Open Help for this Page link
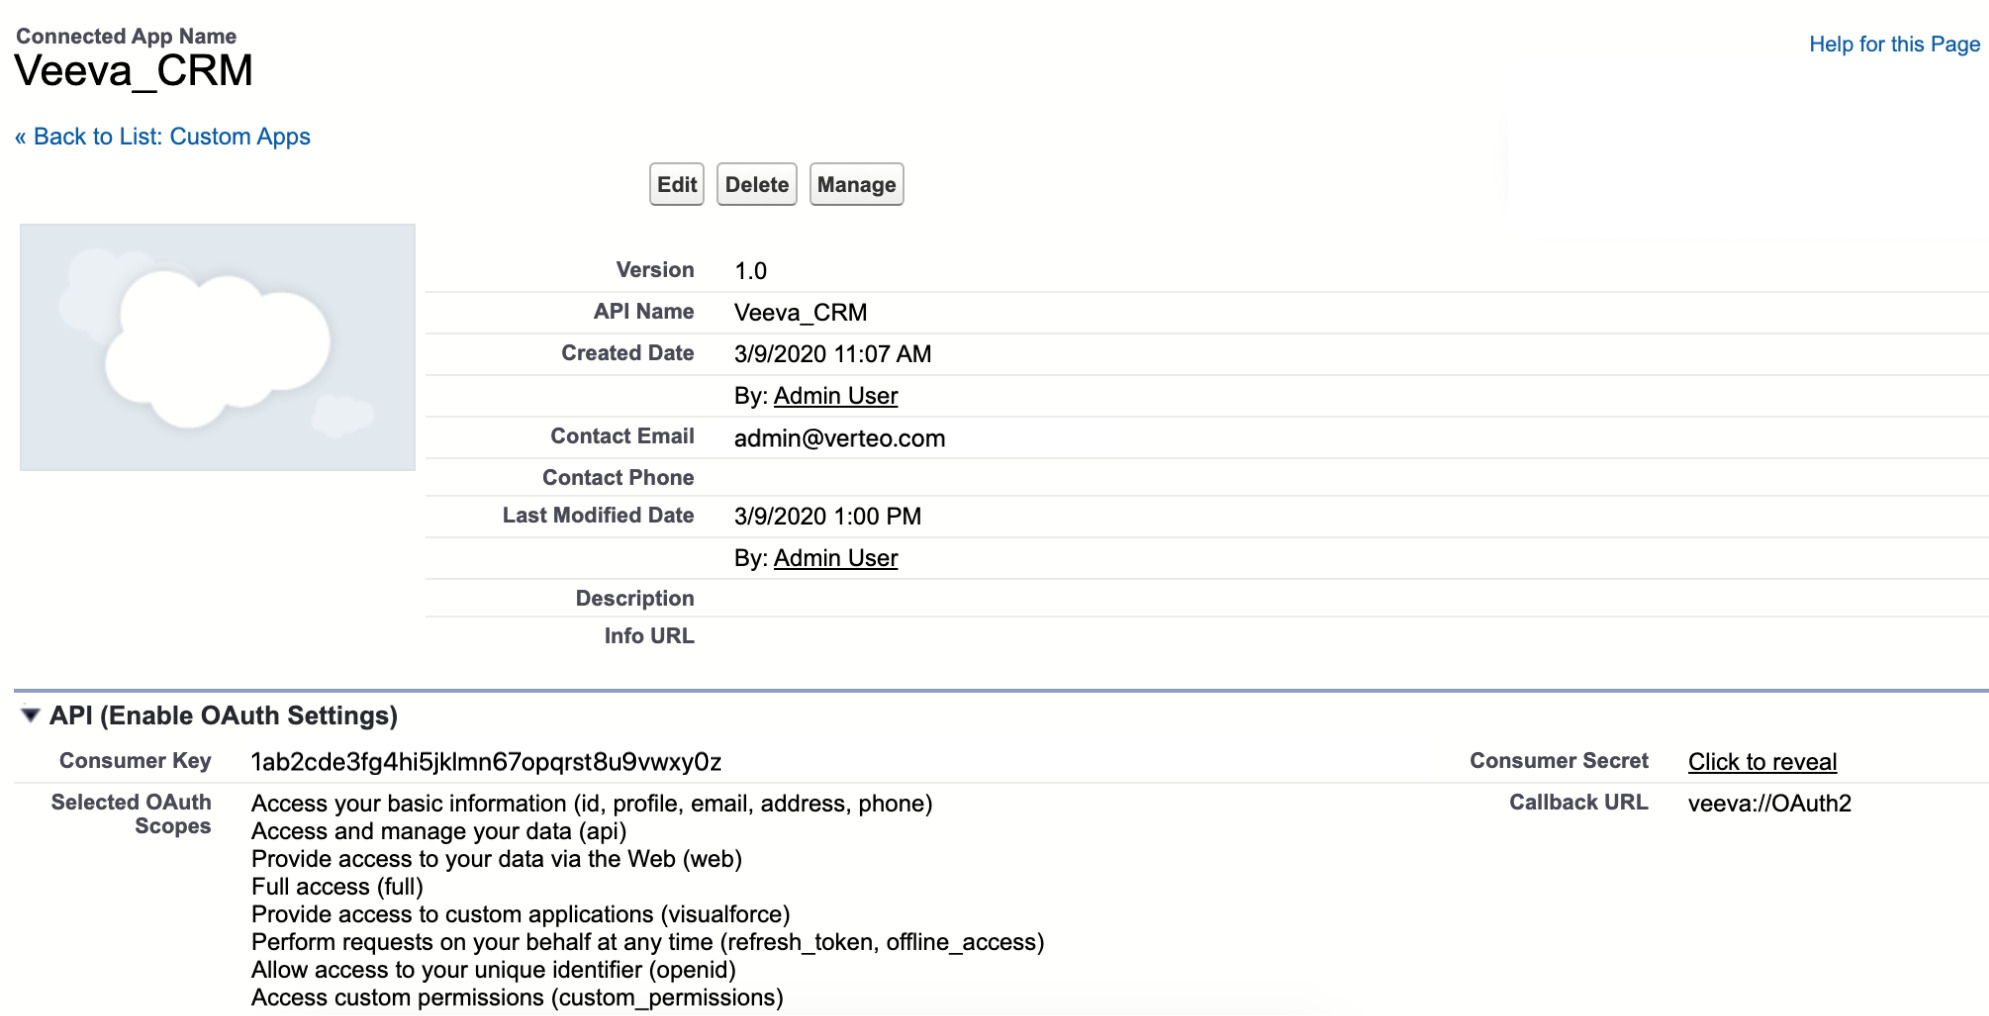1989x1016 pixels. click(1894, 44)
